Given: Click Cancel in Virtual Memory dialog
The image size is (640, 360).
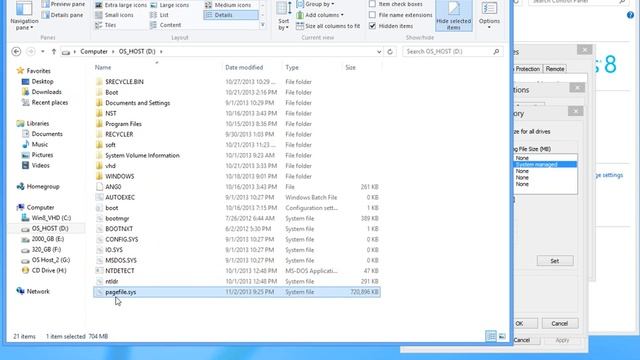Looking at the screenshot, I should pos(560,324).
